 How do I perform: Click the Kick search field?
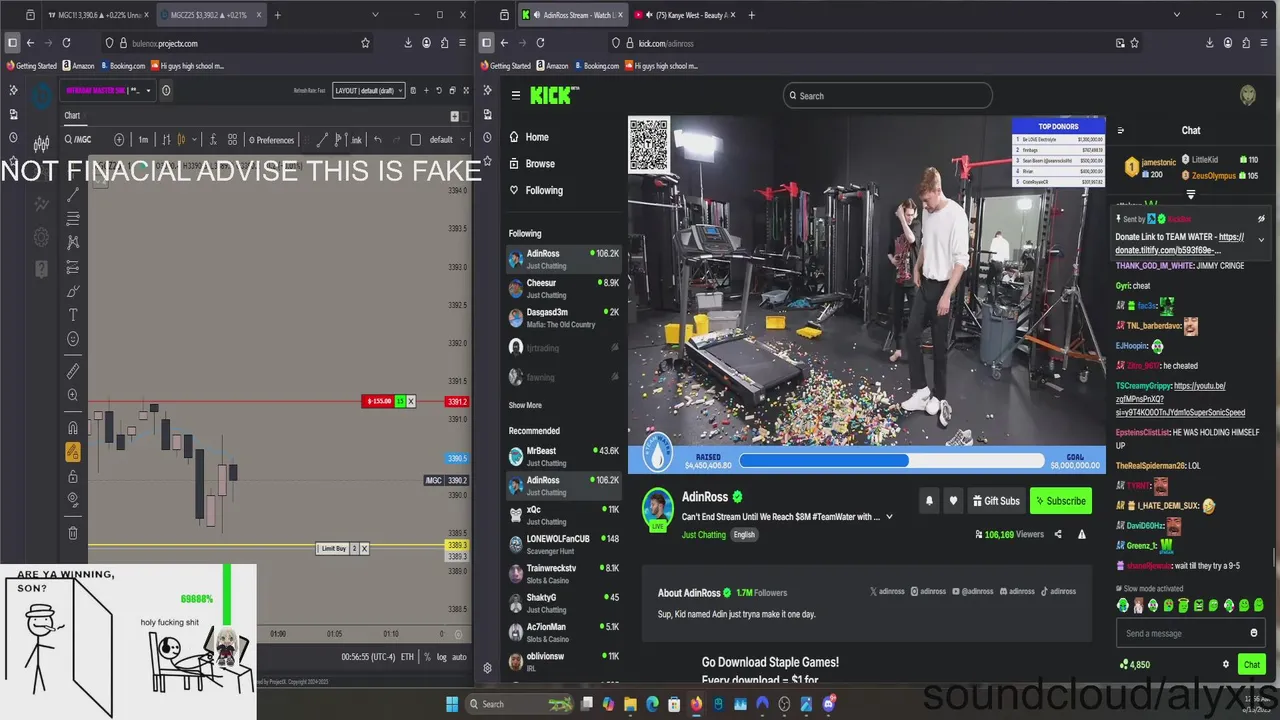pos(888,96)
